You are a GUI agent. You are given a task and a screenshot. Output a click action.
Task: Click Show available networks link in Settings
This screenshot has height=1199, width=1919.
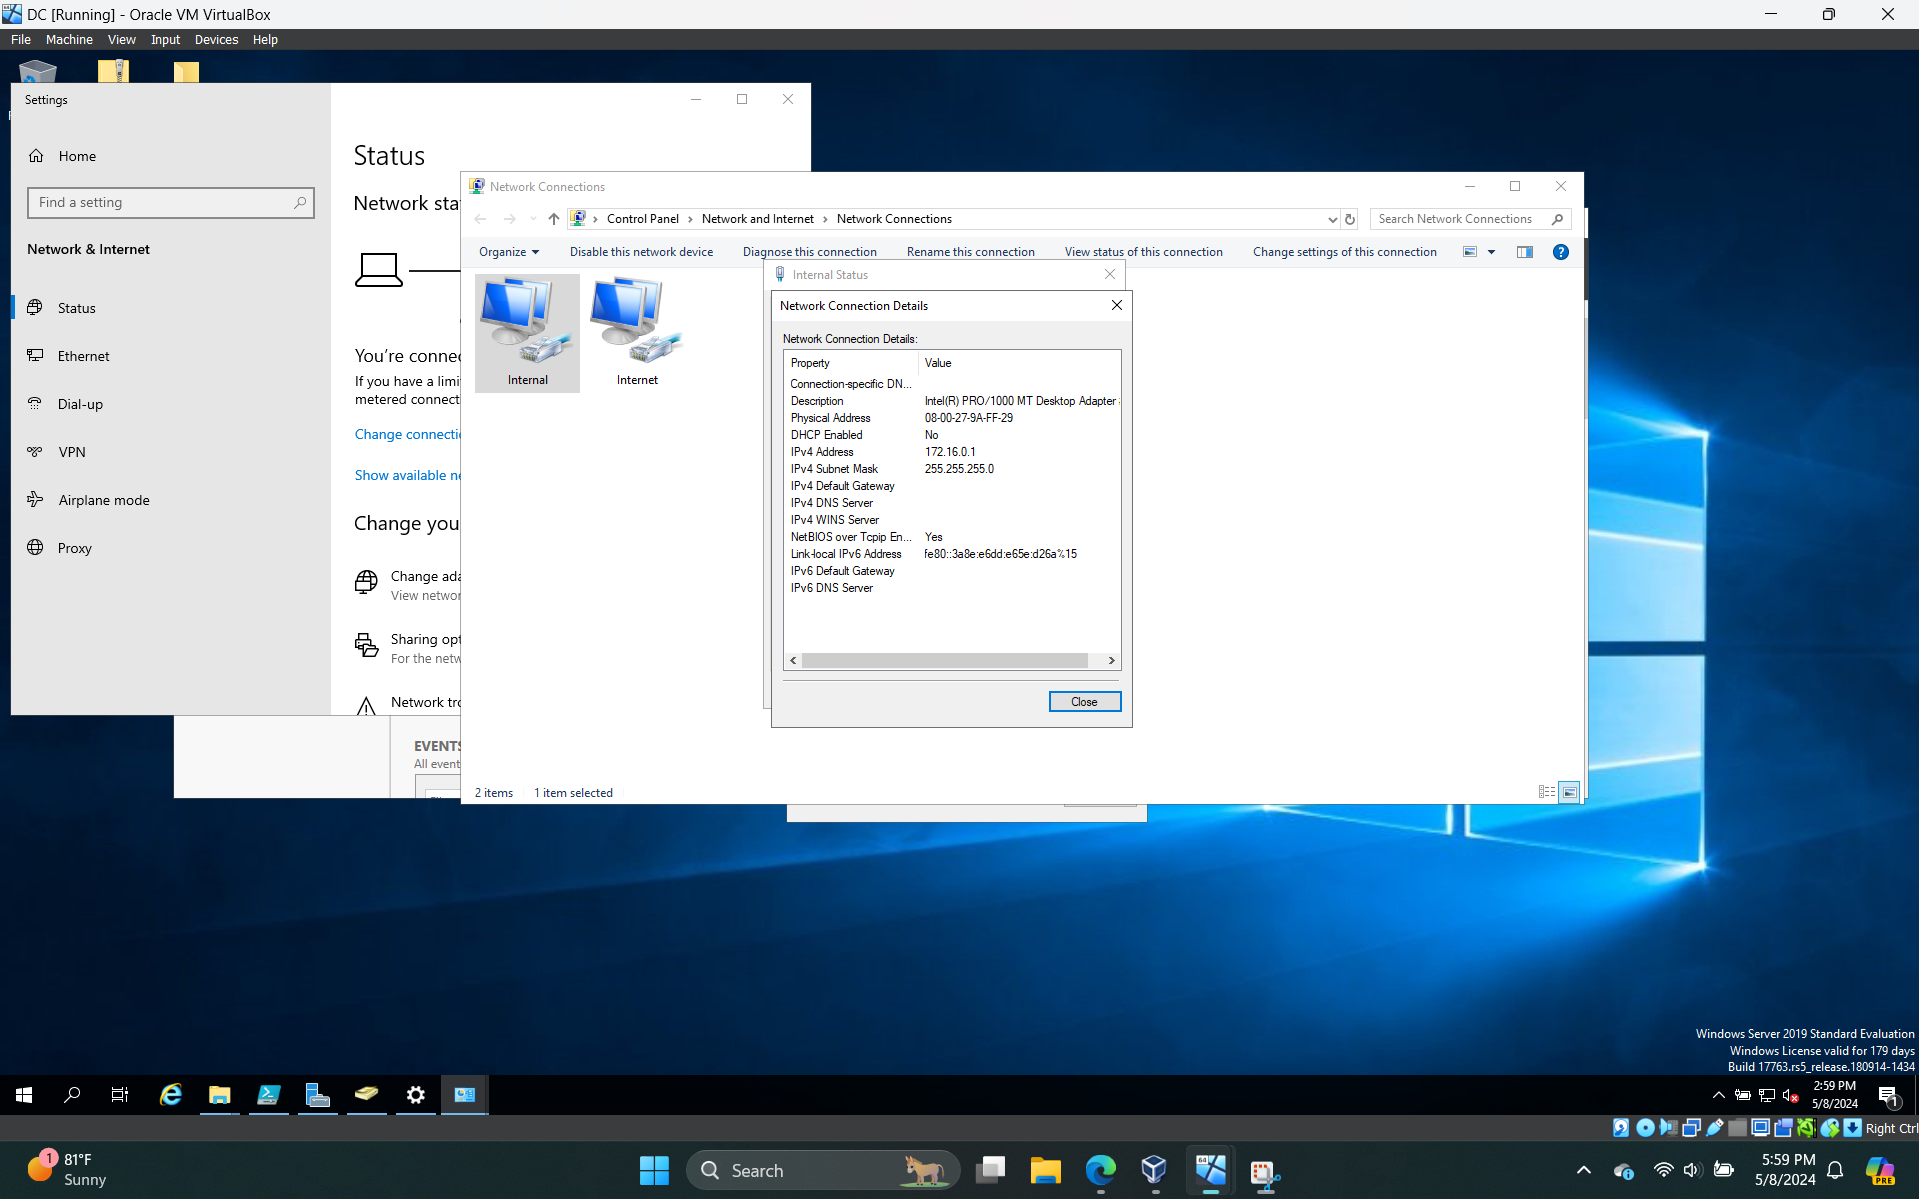point(407,475)
